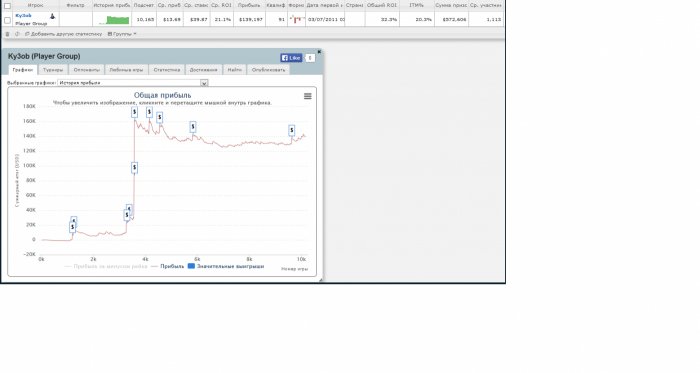Viewport: 700px width, 373px height.
Task: Open the chart hamburger menu icon
Action: (308, 96)
